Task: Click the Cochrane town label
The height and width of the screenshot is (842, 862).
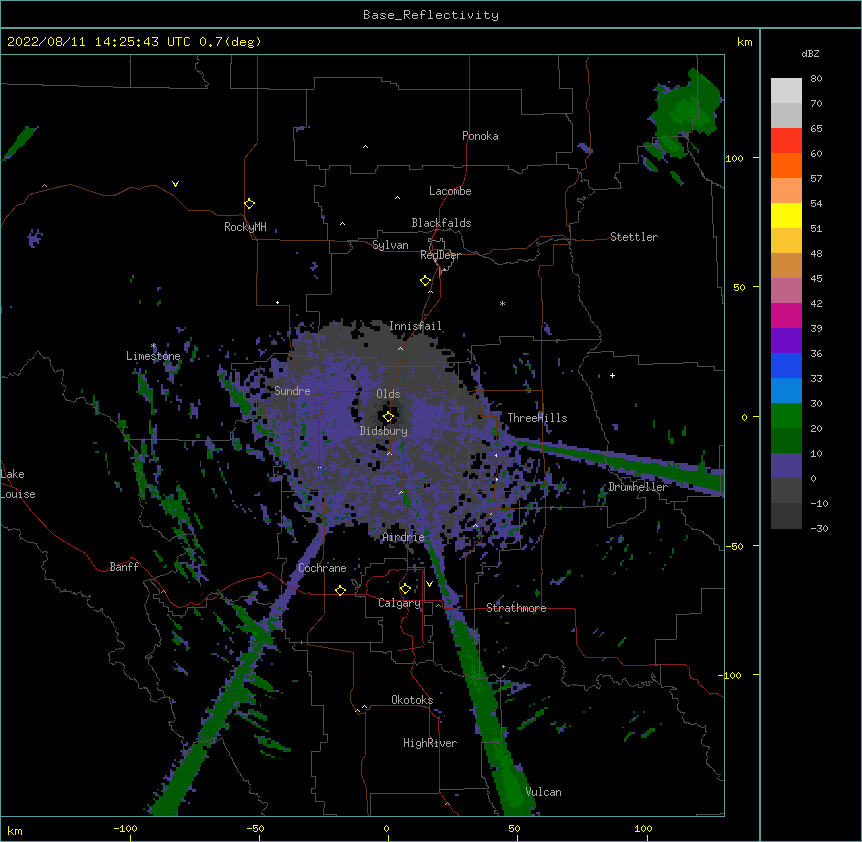Action: tap(322, 568)
